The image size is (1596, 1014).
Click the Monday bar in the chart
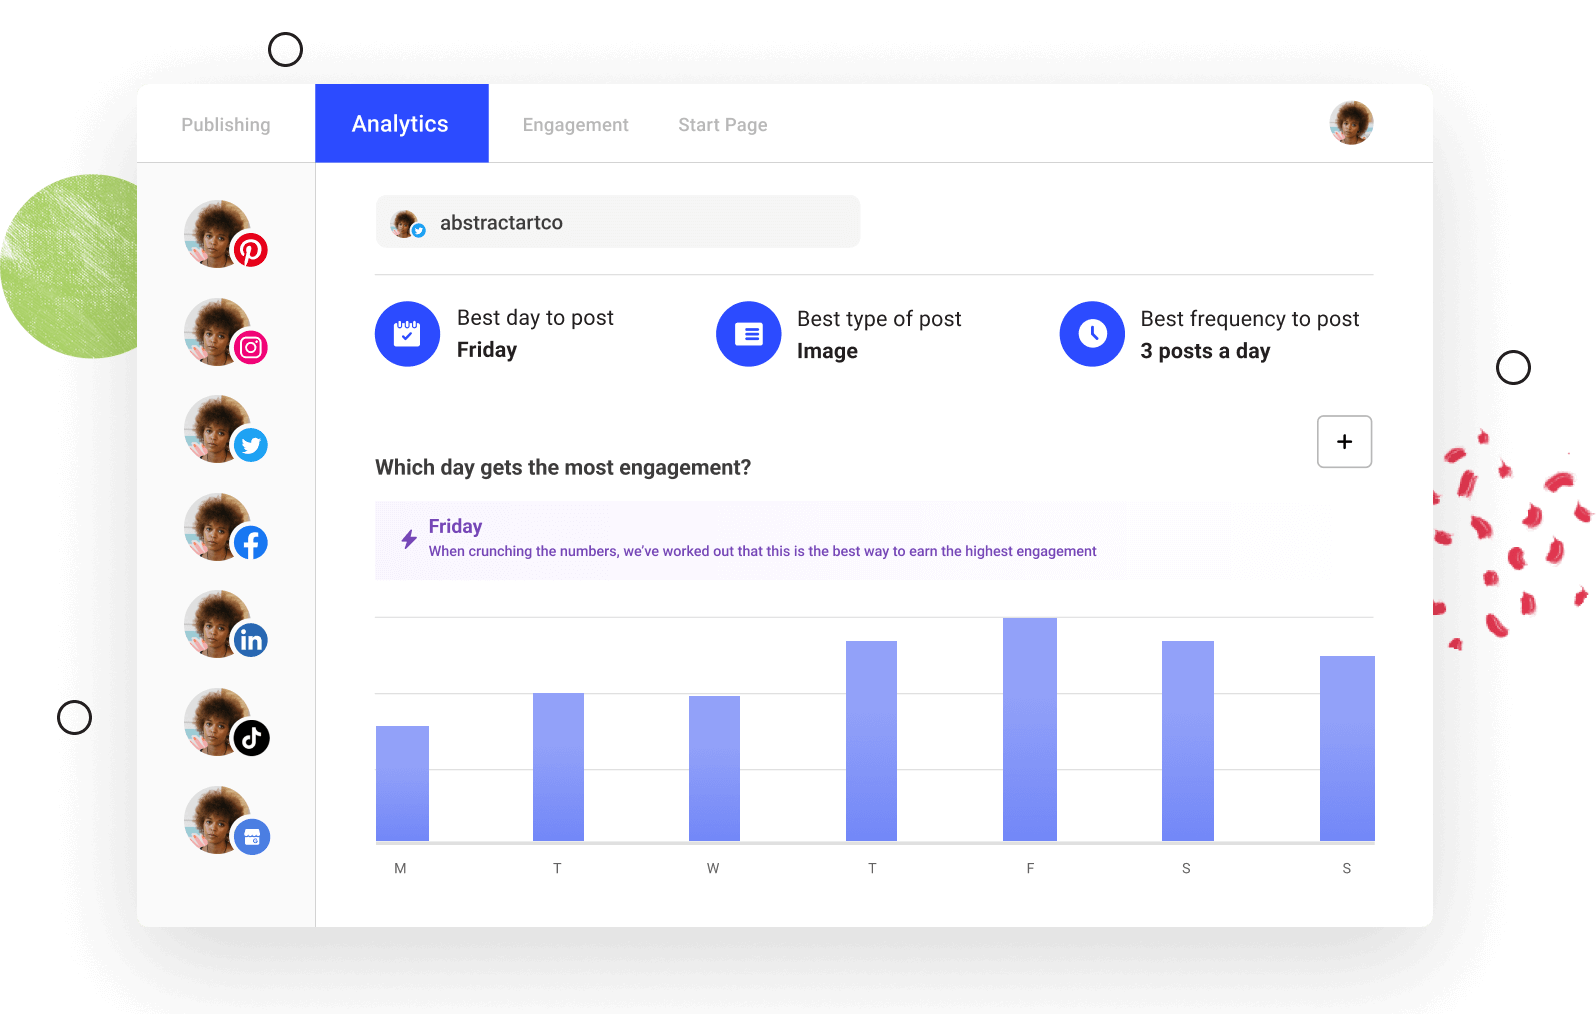click(402, 783)
